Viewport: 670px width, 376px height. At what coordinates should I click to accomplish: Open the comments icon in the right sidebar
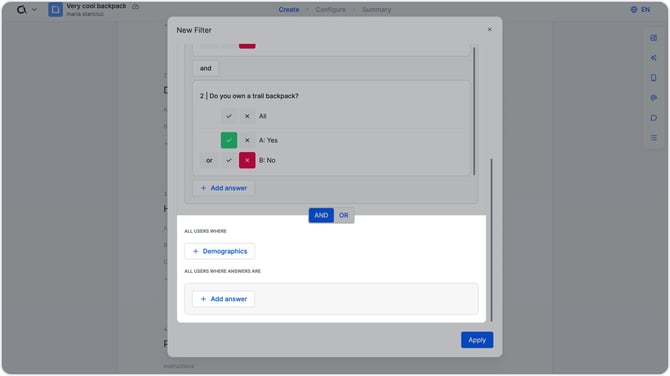tap(653, 118)
